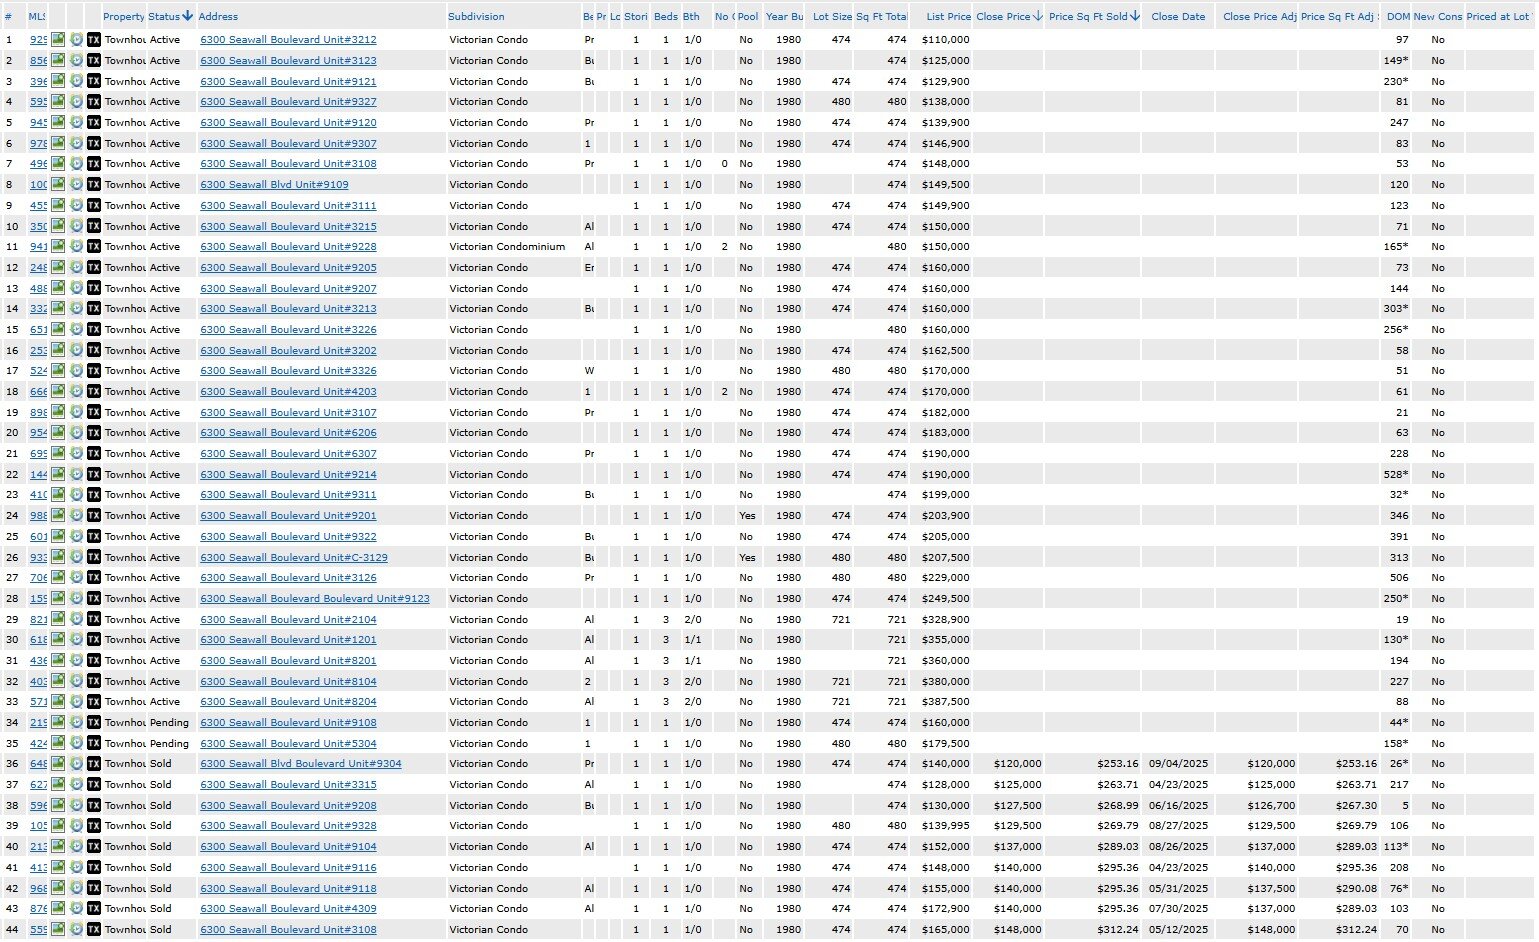Click the Status column sort arrow
Screen dimensions: 1539x942
(188, 16)
